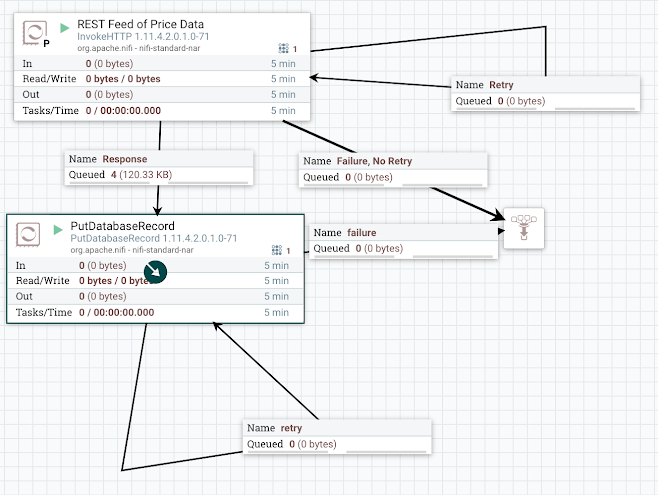This screenshot has width=658, height=495.
Task: Click the Queued 4 (120.33 KB) row
Action: click(x=158, y=175)
